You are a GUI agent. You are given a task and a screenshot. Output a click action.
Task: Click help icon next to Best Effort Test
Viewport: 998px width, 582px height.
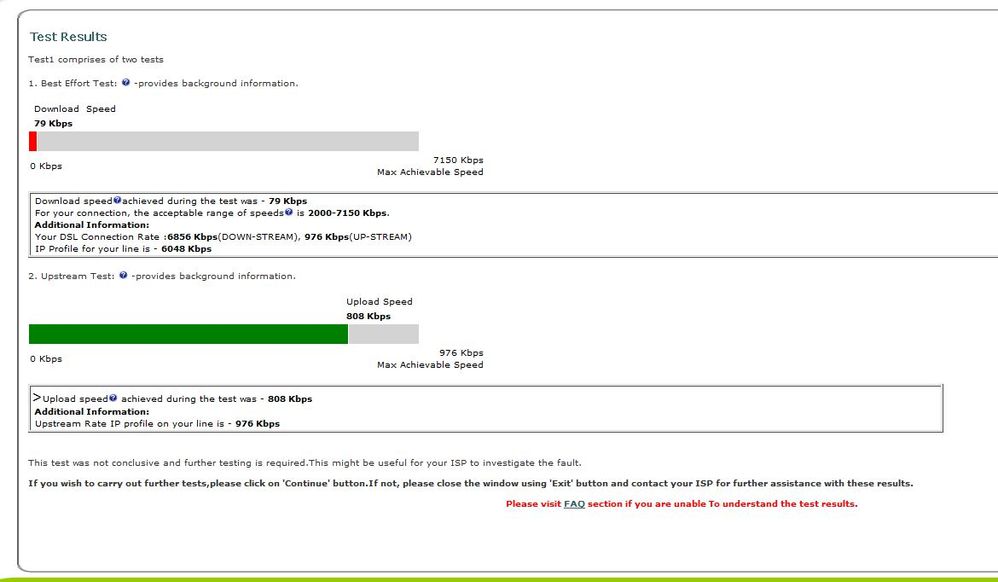(126, 82)
